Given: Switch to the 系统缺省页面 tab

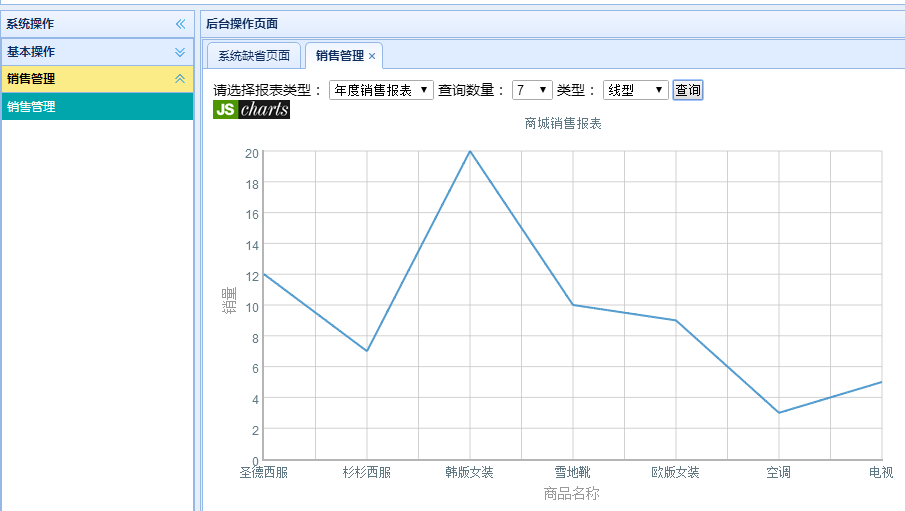Looking at the screenshot, I should pyautogui.click(x=254, y=56).
